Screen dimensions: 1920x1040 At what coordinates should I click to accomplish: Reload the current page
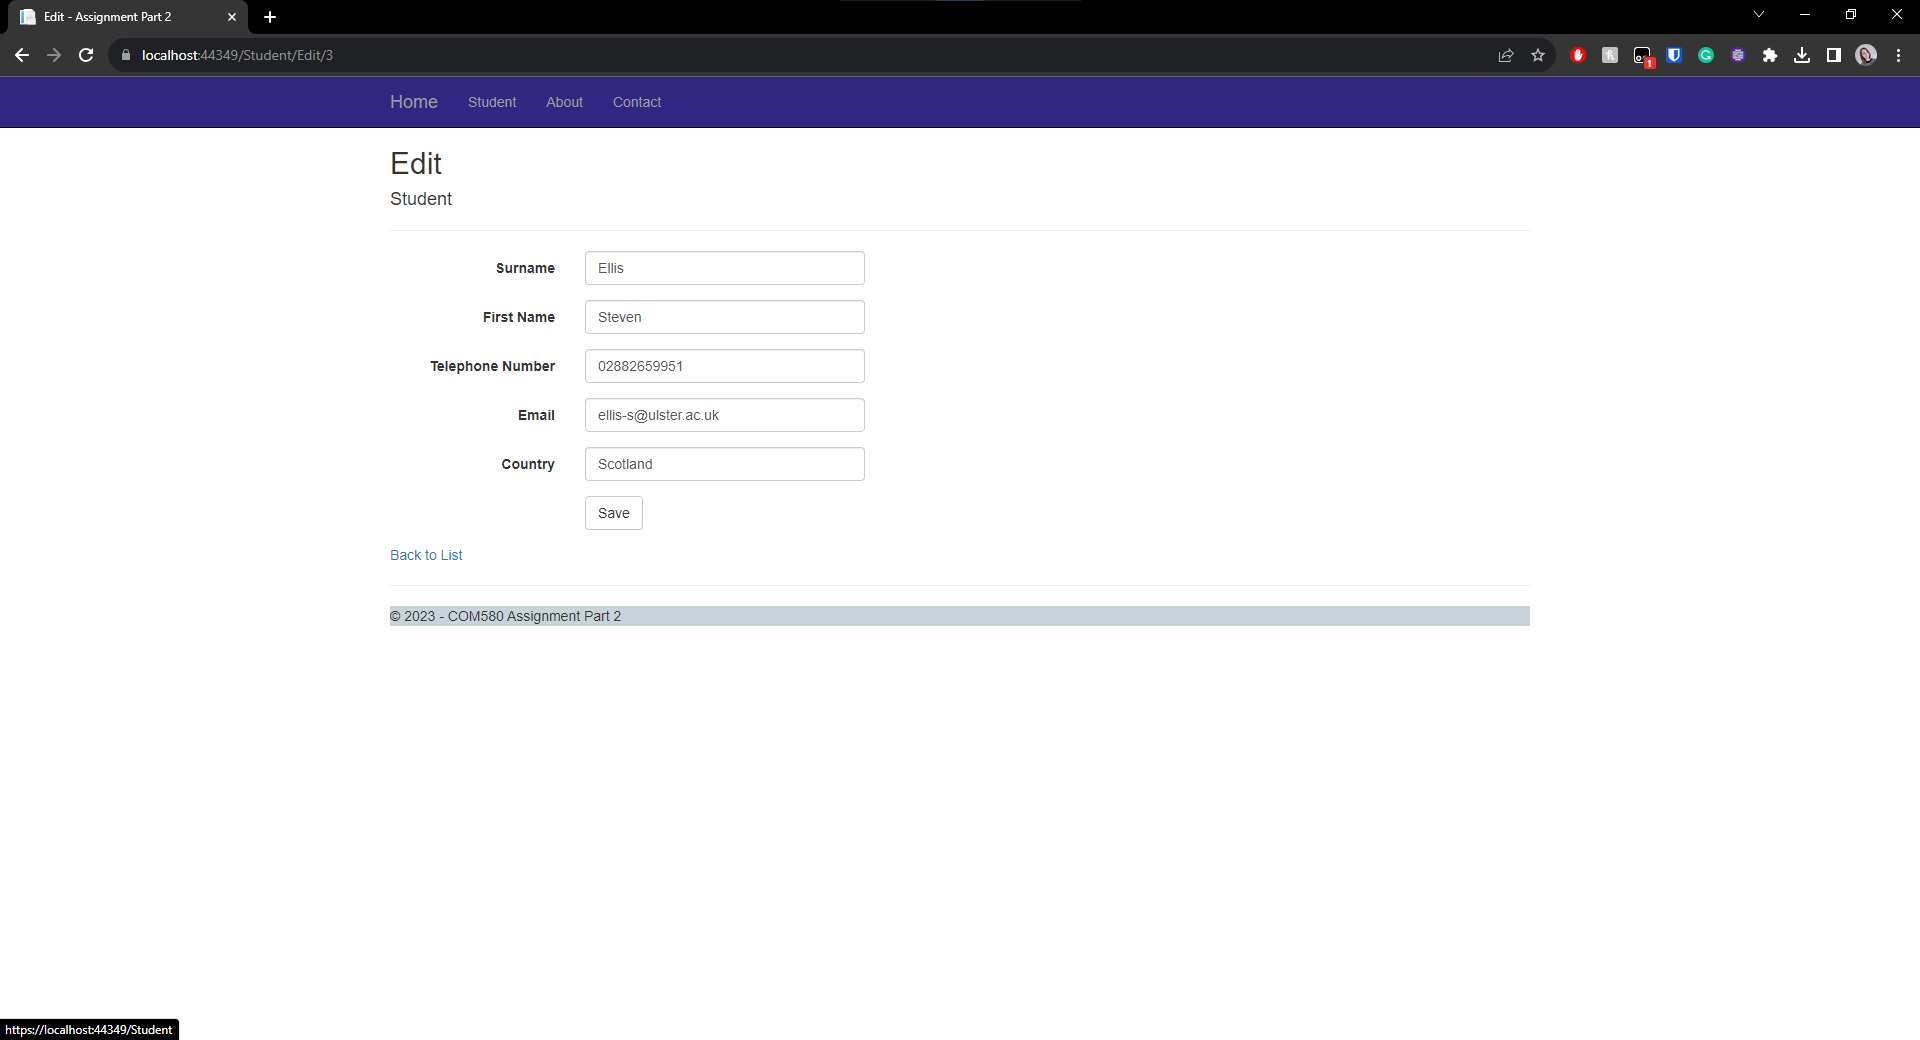click(86, 55)
